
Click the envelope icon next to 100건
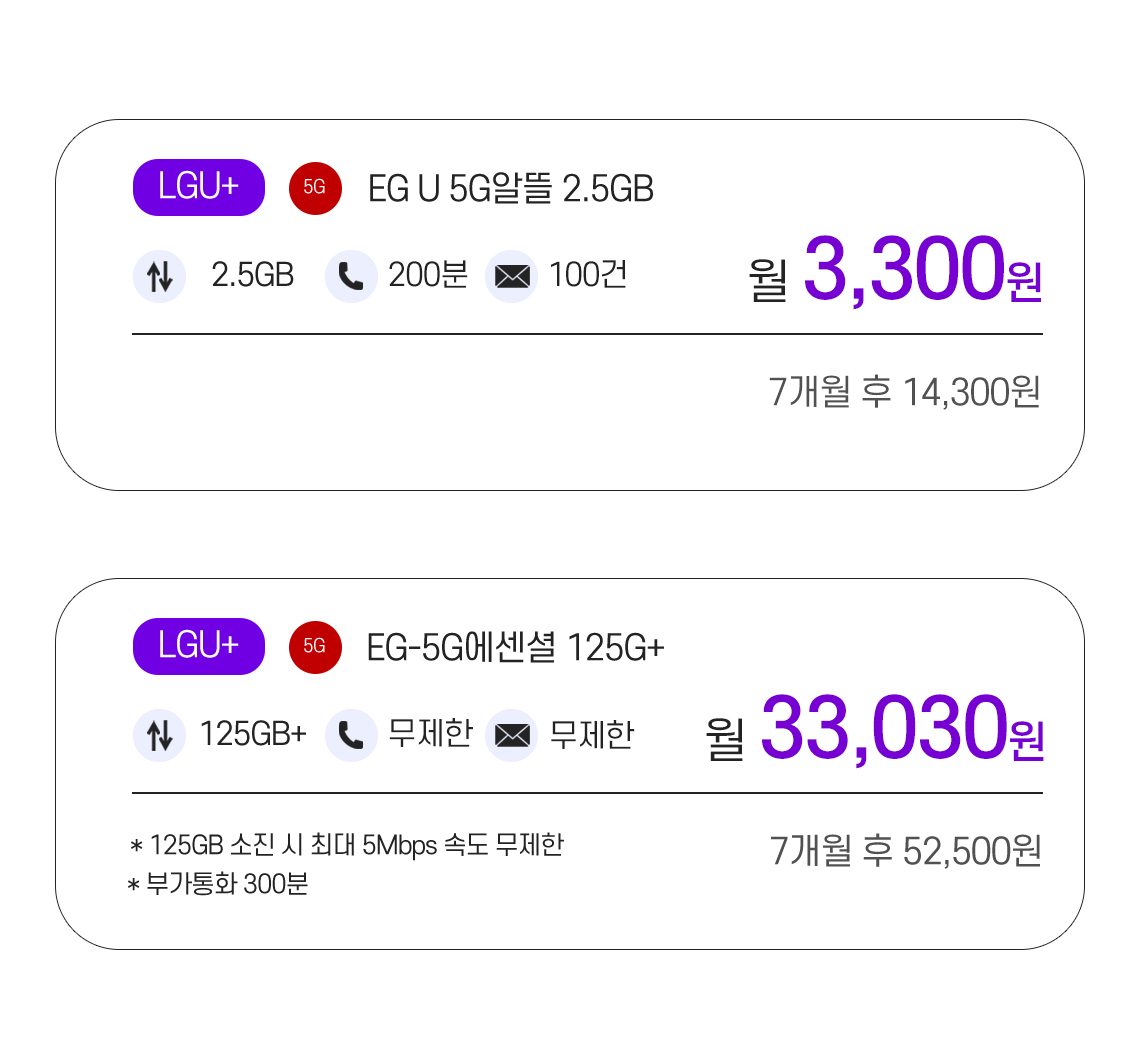click(512, 276)
